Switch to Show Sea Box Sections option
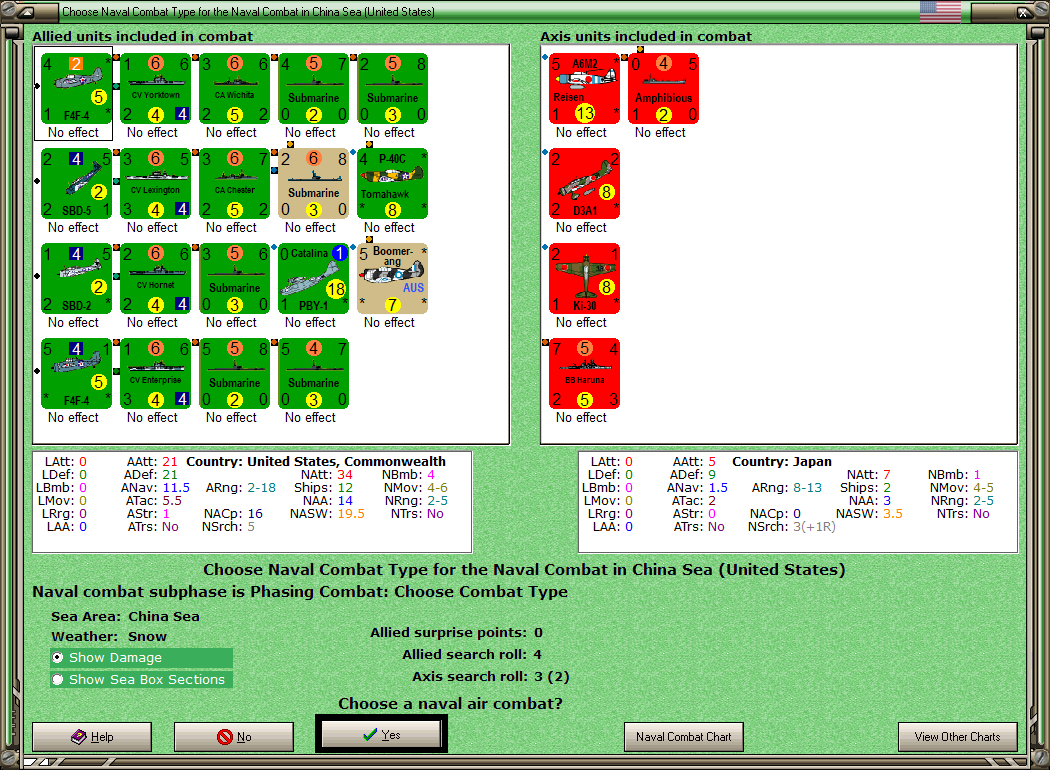Image resolution: width=1050 pixels, height=770 pixels. [x=141, y=680]
